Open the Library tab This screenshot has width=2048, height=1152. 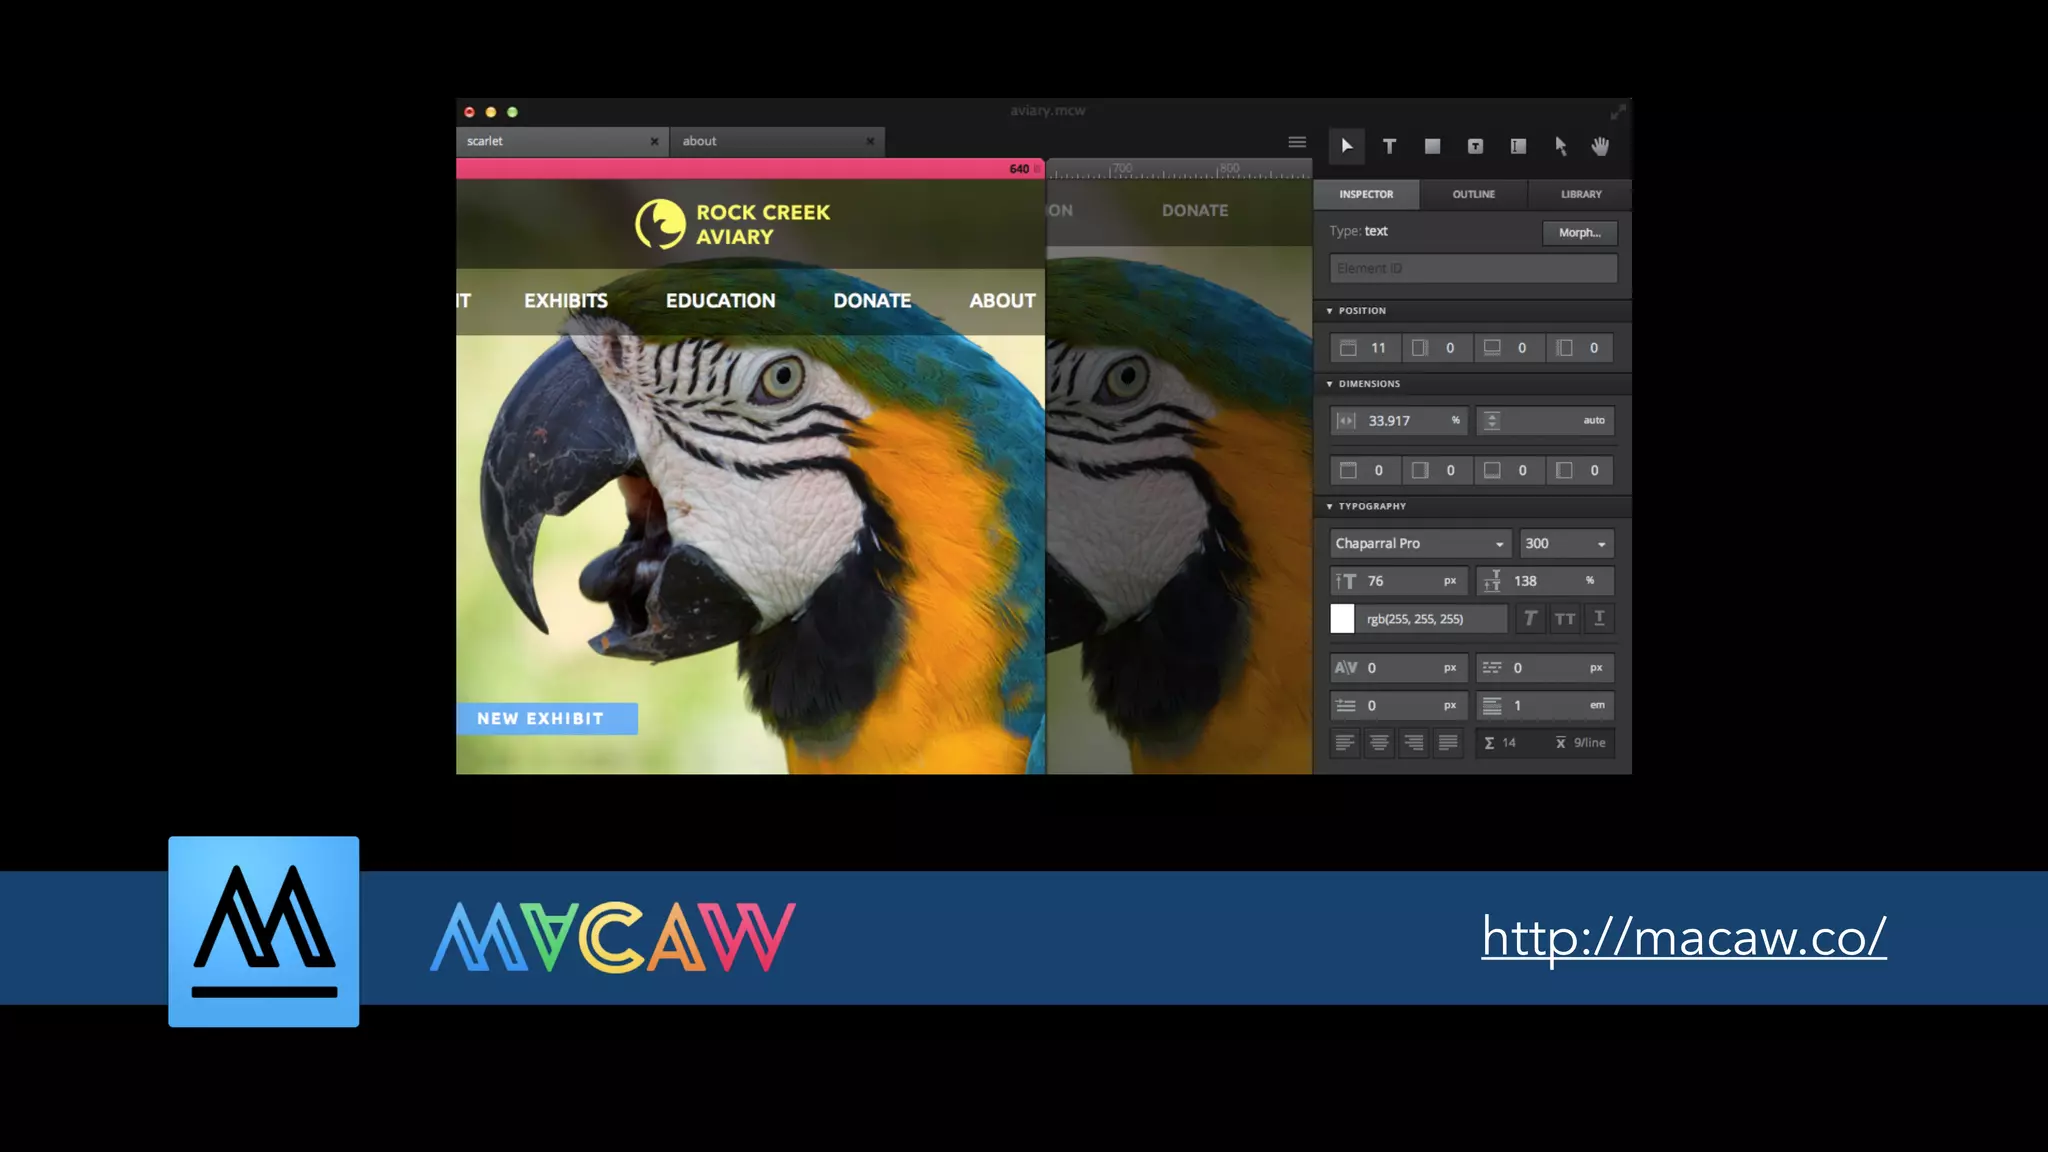(x=1581, y=194)
